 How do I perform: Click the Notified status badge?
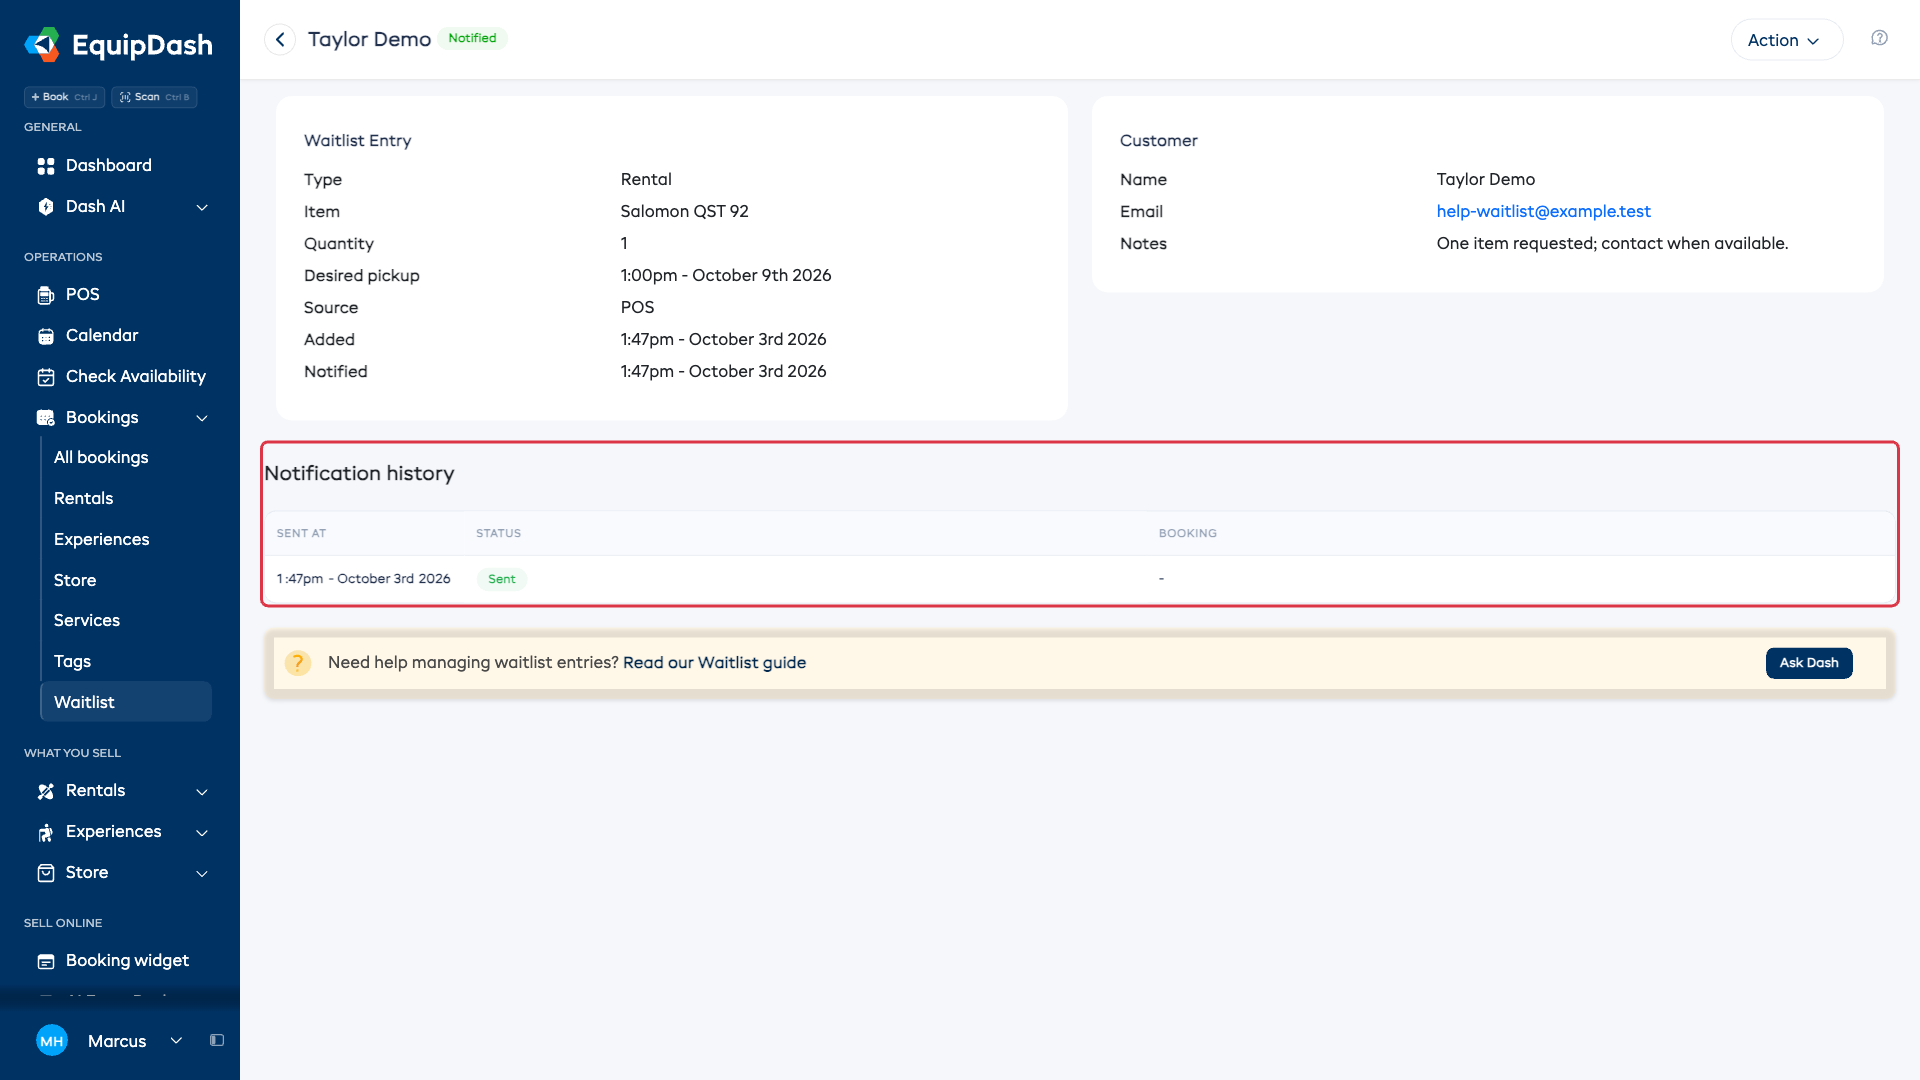(472, 38)
